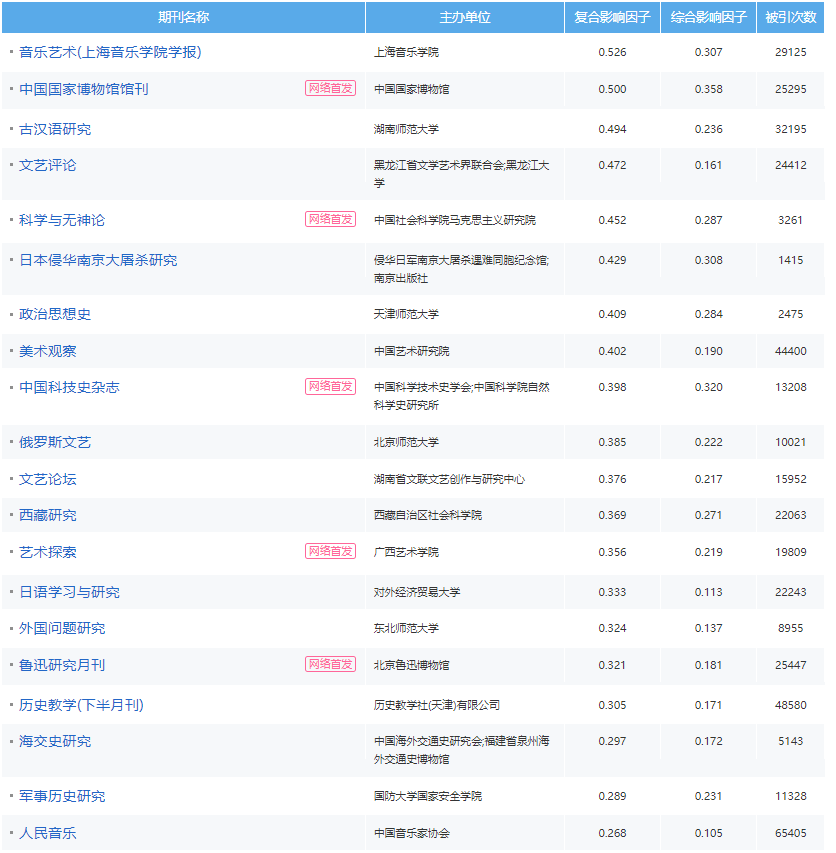The width and height of the screenshot is (836, 853).
Task: Click the 网络首发 badge next to 中国国家博物馆馆刊
Action: (x=328, y=90)
